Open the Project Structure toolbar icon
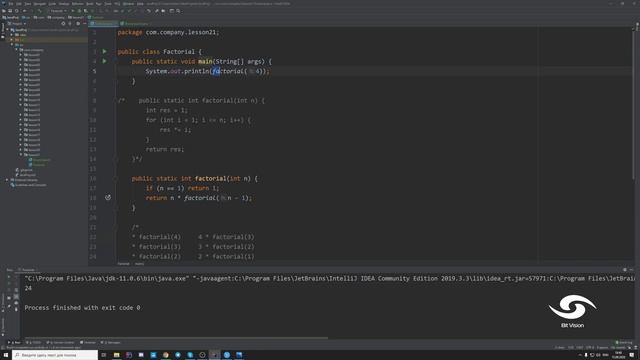The height and width of the screenshot is (360, 640). (x=164, y=11)
